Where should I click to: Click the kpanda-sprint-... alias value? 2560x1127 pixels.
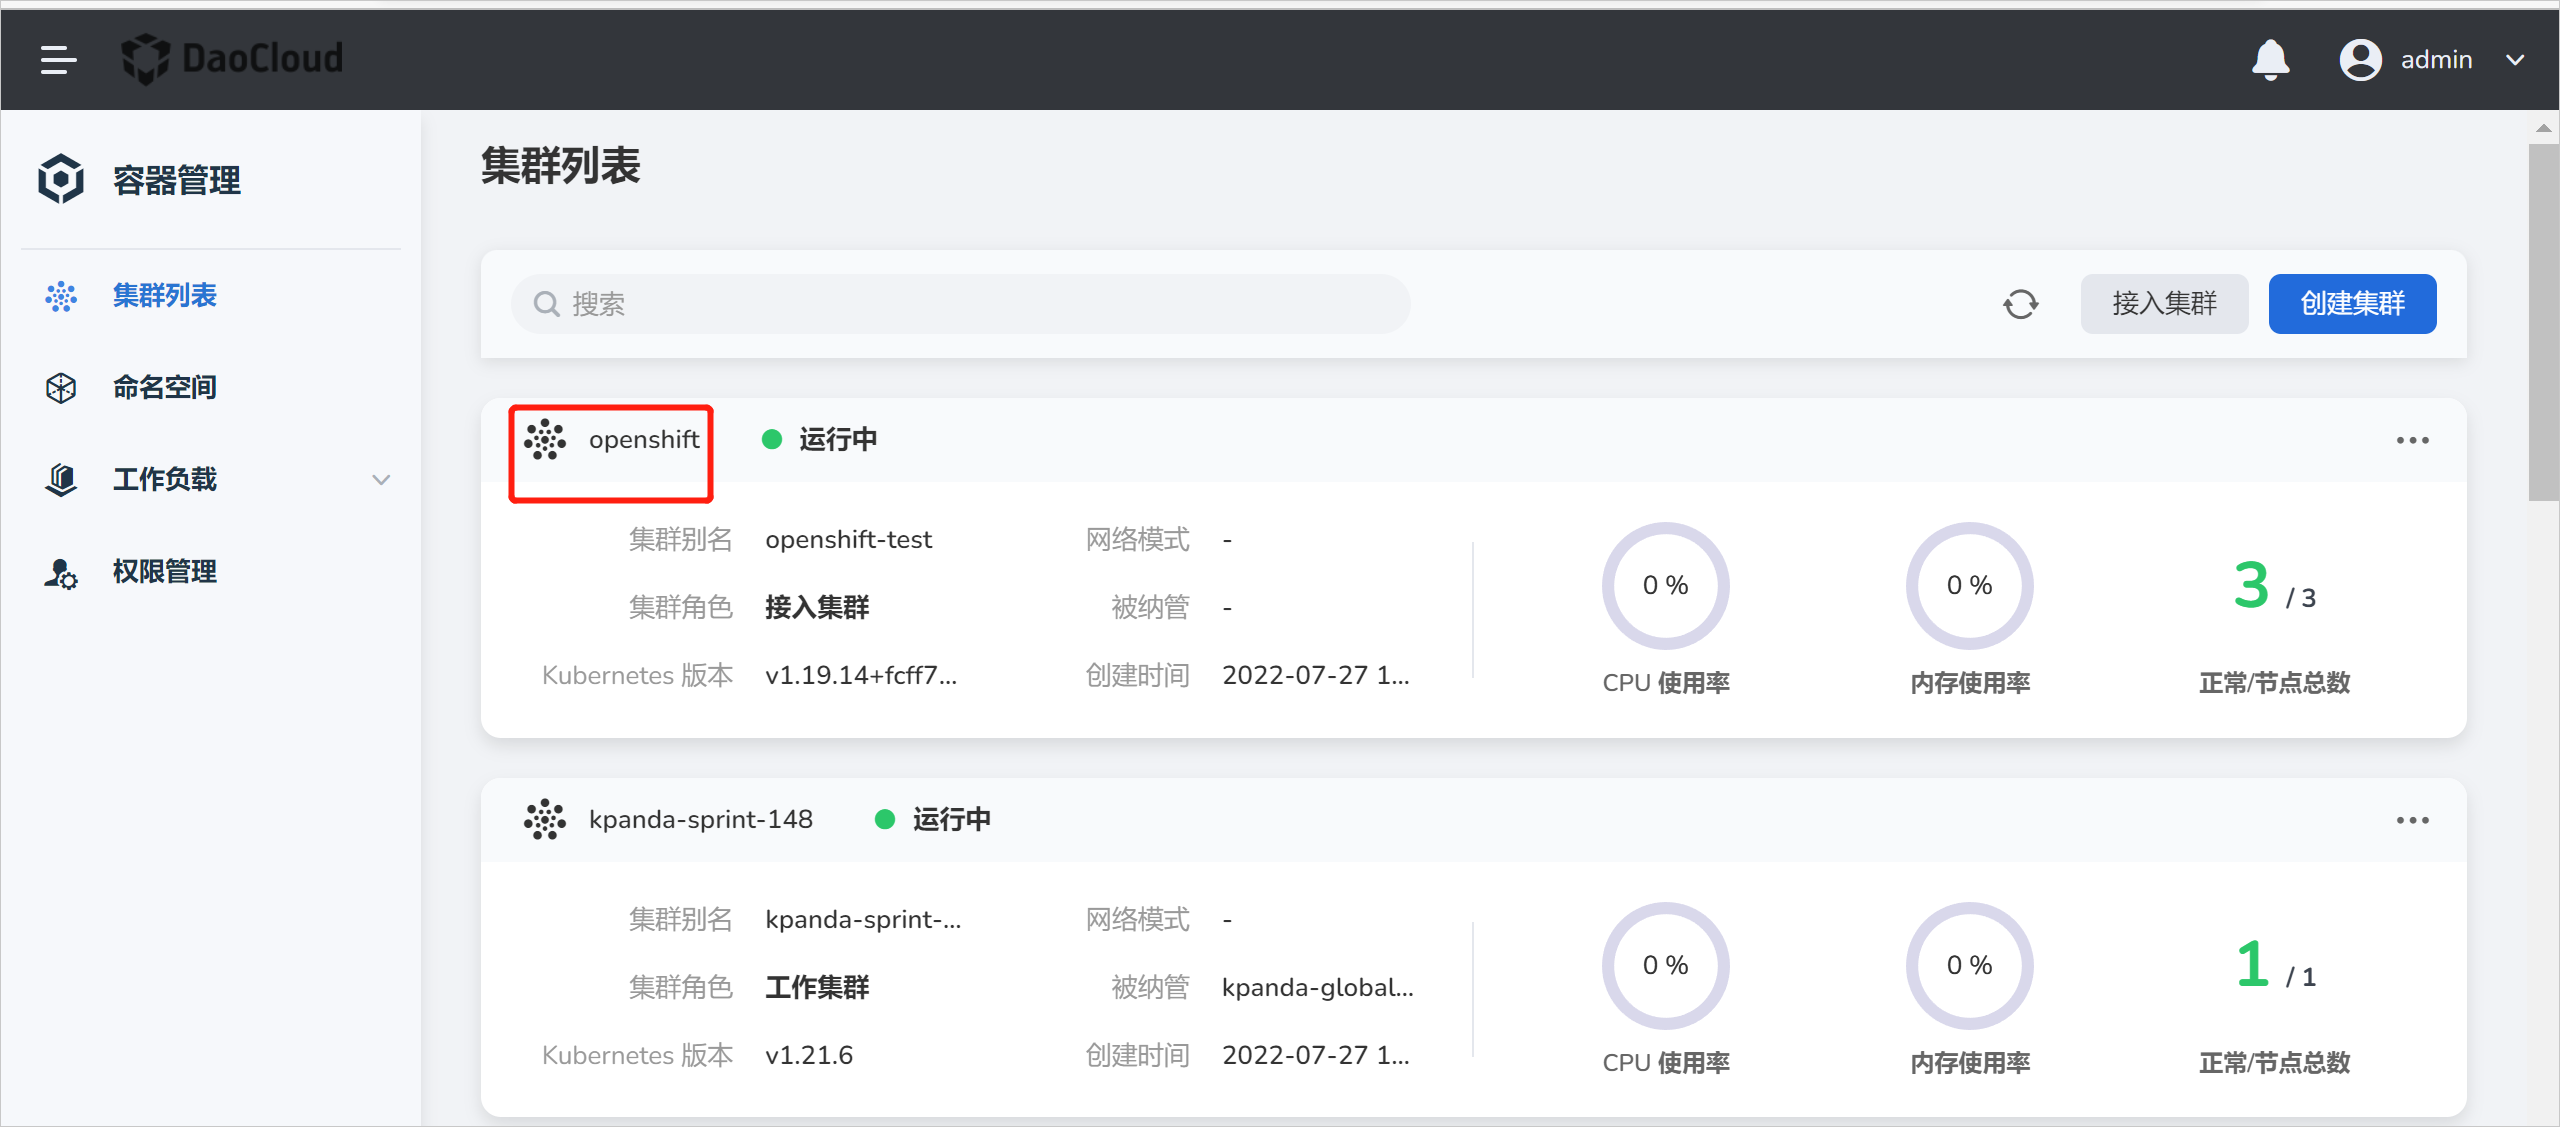point(863,920)
